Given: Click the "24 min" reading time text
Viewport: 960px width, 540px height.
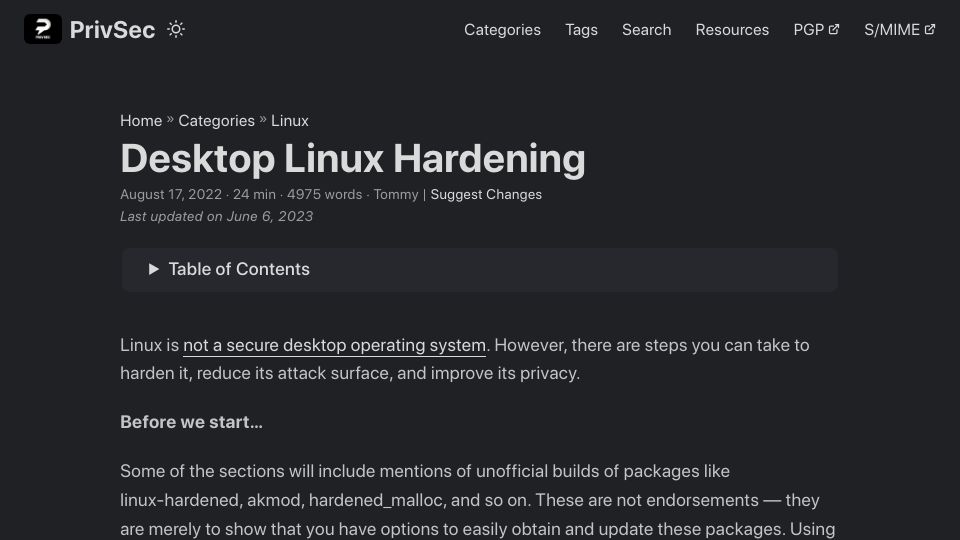Looking at the screenshot, I should tap(254, 195).
